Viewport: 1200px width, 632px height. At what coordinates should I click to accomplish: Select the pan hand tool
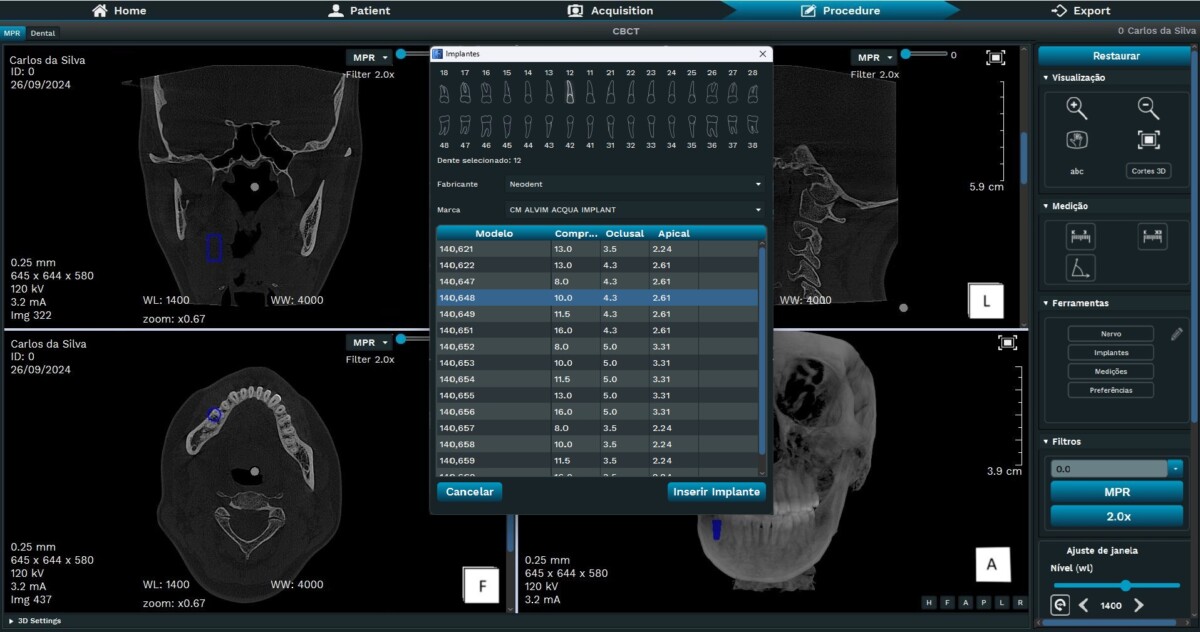tap(1076, 140)
